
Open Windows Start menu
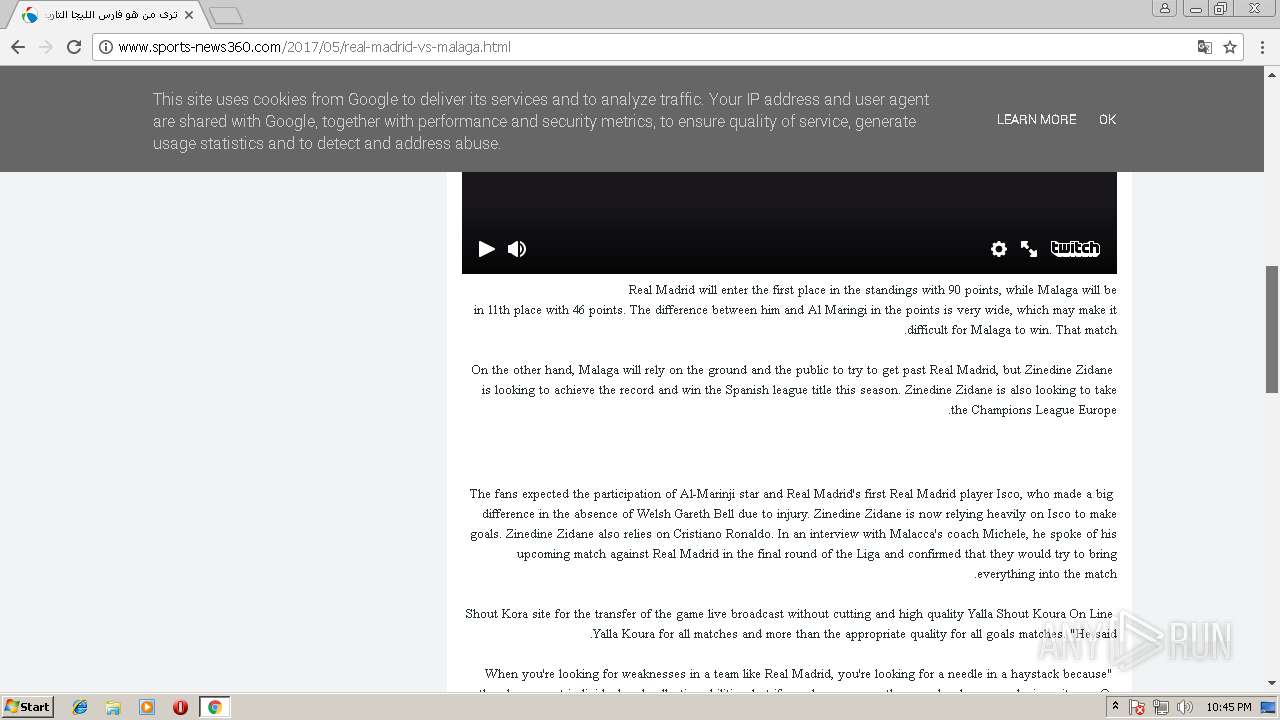28,707
